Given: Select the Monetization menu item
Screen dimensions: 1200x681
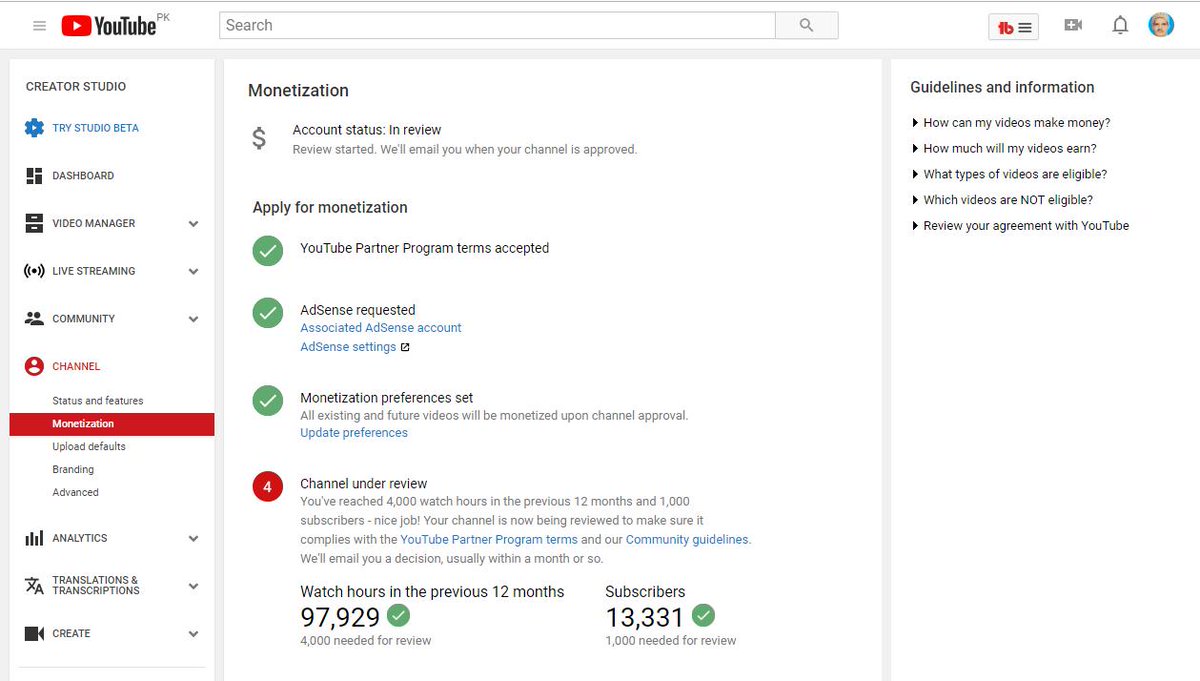Looking at the screenshot, I should click(x=112, y=424).
